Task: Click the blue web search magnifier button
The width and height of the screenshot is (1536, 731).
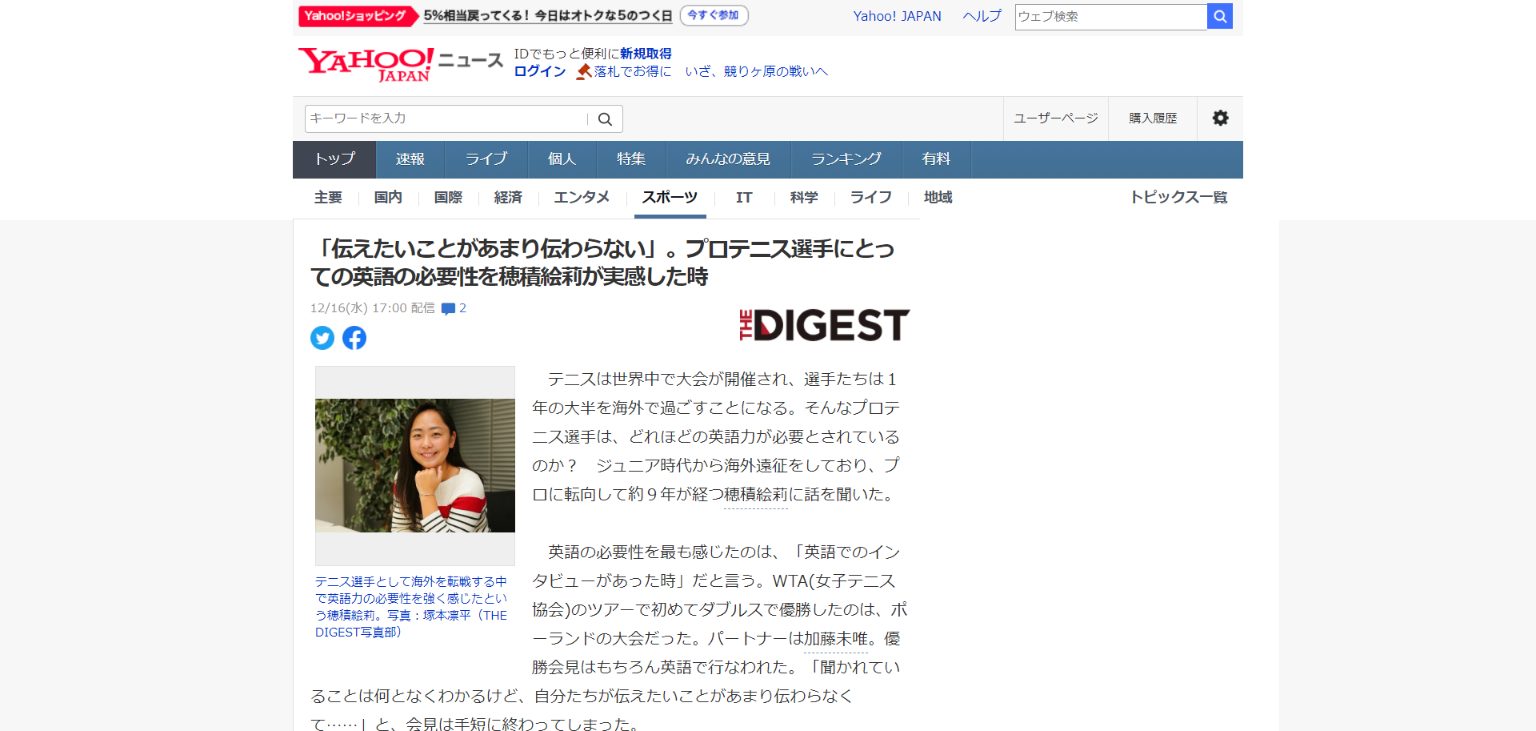Action: point(1220,16)
